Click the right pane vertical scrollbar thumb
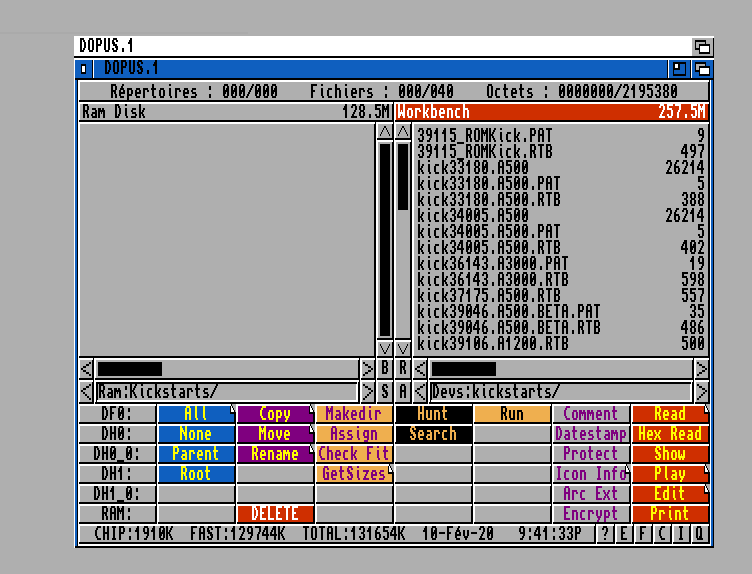 click(403, 176)
